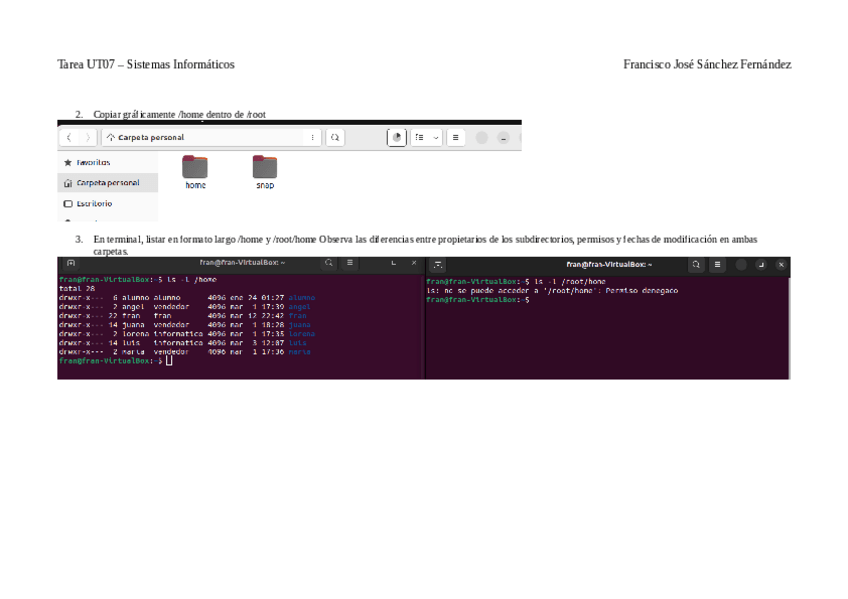848x599 pixels.
Task: Click the back arrow in file manager
Action: pos(69,138)
